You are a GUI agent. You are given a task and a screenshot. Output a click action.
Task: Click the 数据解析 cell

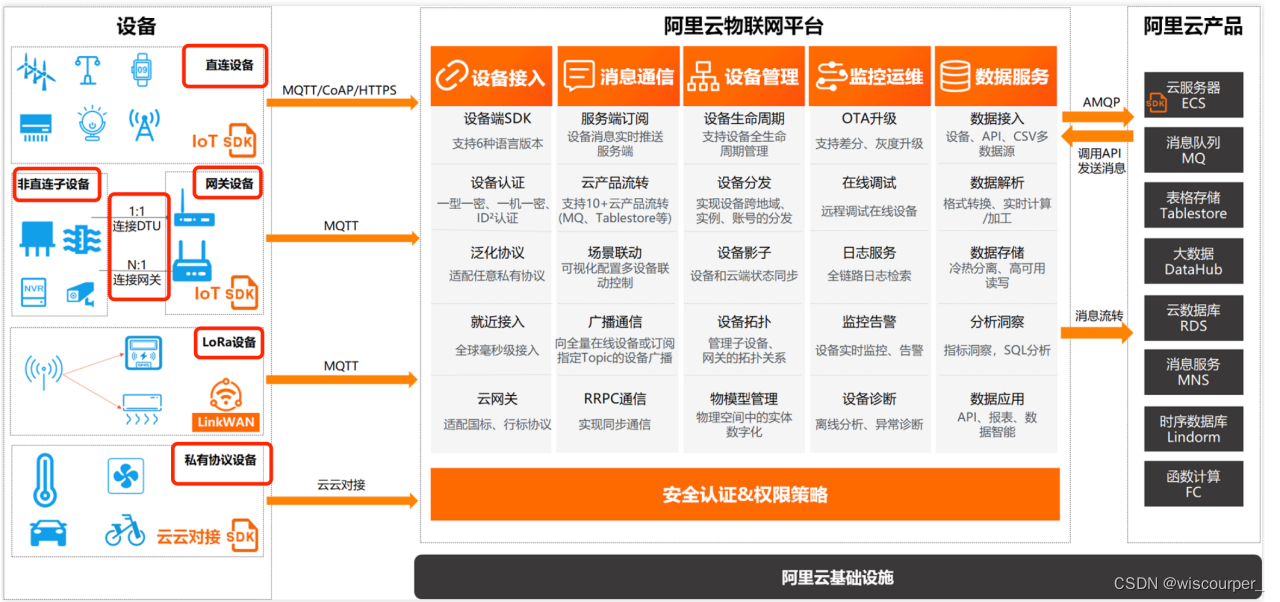pyautogui.click(x=997, y=198)
